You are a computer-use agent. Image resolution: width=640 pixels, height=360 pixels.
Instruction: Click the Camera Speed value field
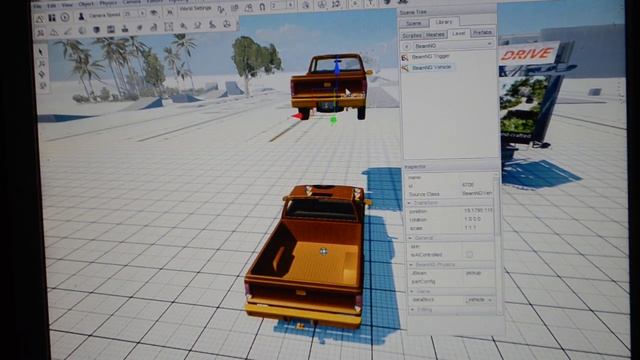pyautogui.click(x=131, y=13)
